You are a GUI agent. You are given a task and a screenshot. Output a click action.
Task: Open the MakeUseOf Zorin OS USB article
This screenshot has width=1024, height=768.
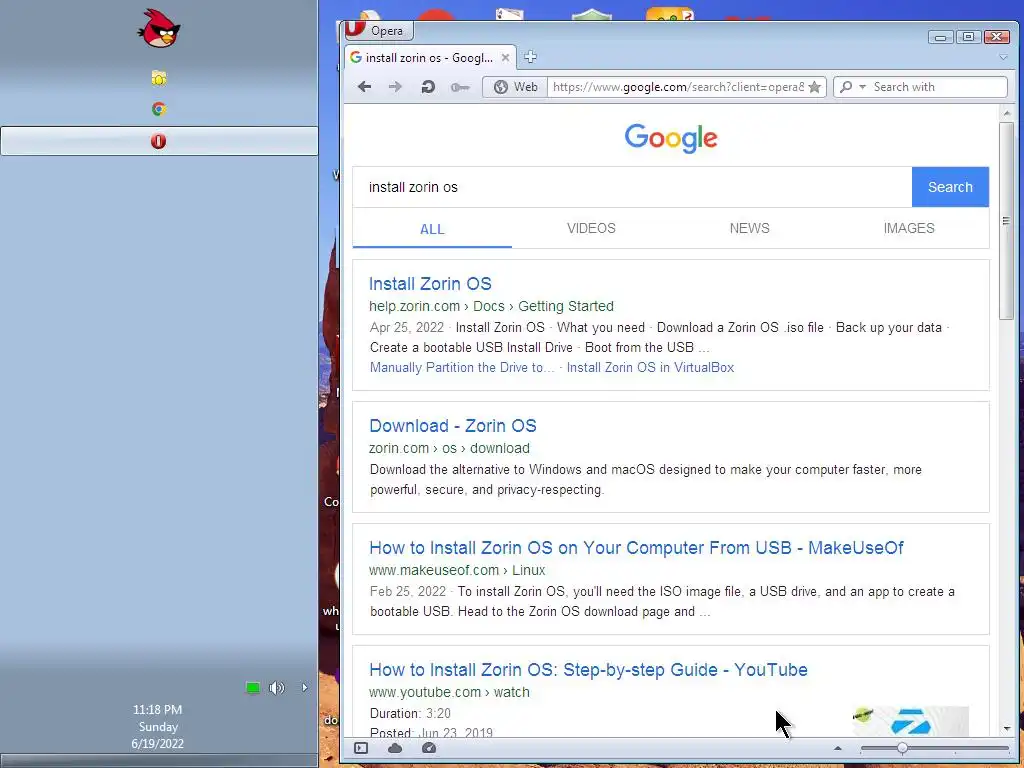pos(636,548)
